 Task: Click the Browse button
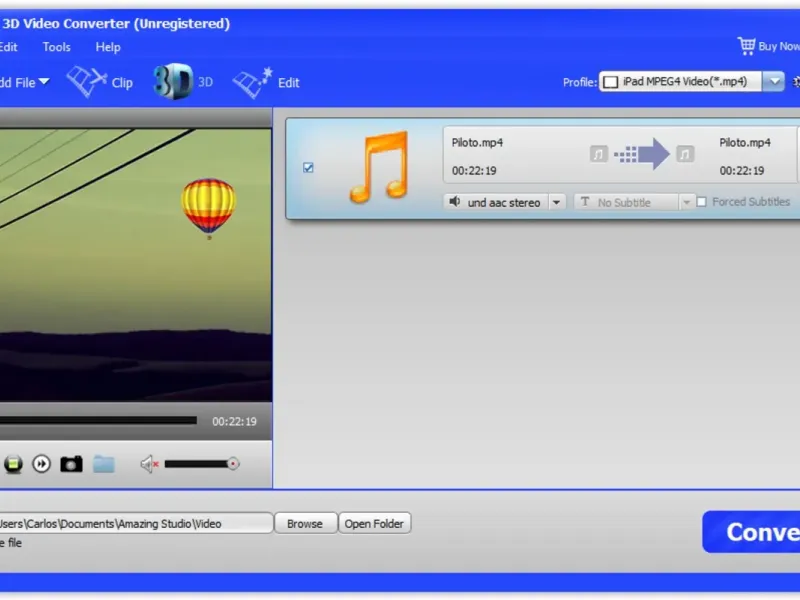click(305, 523)
